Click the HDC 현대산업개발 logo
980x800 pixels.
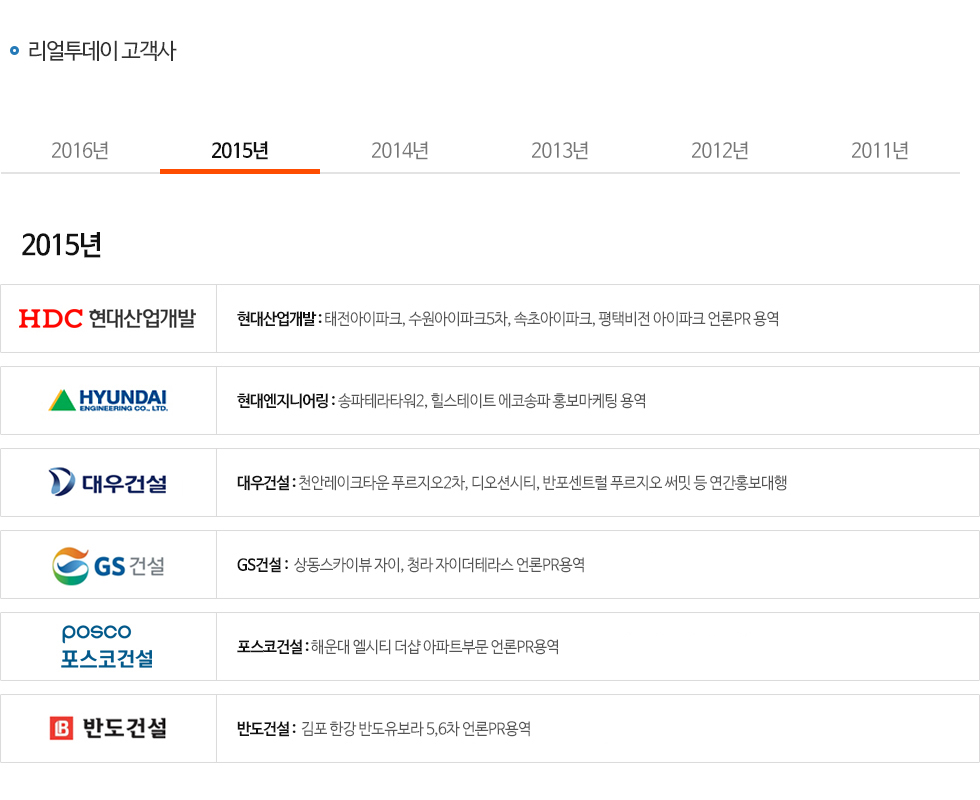pyautogui.click(x=108, y=318)
